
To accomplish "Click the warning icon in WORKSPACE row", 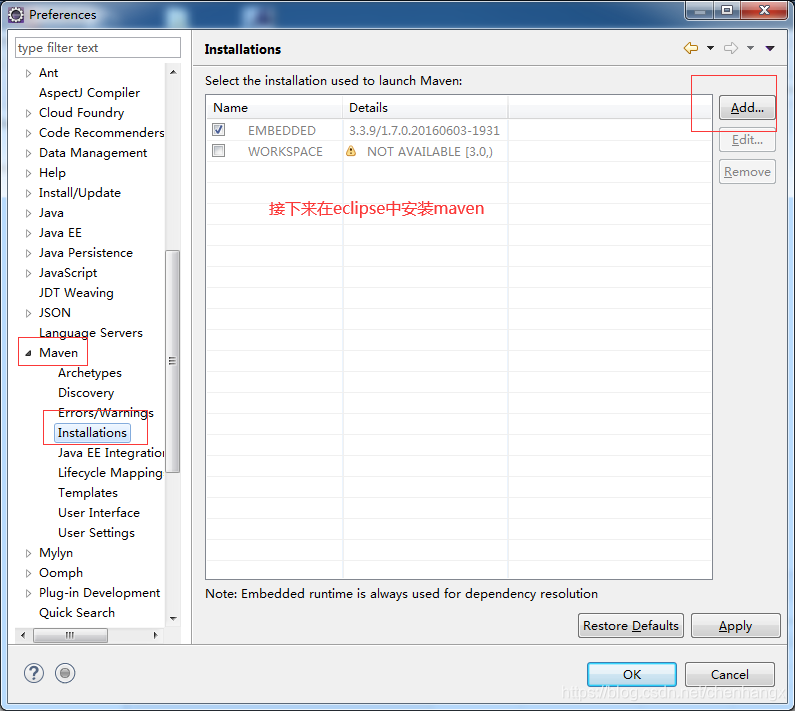I will point(351,151).
